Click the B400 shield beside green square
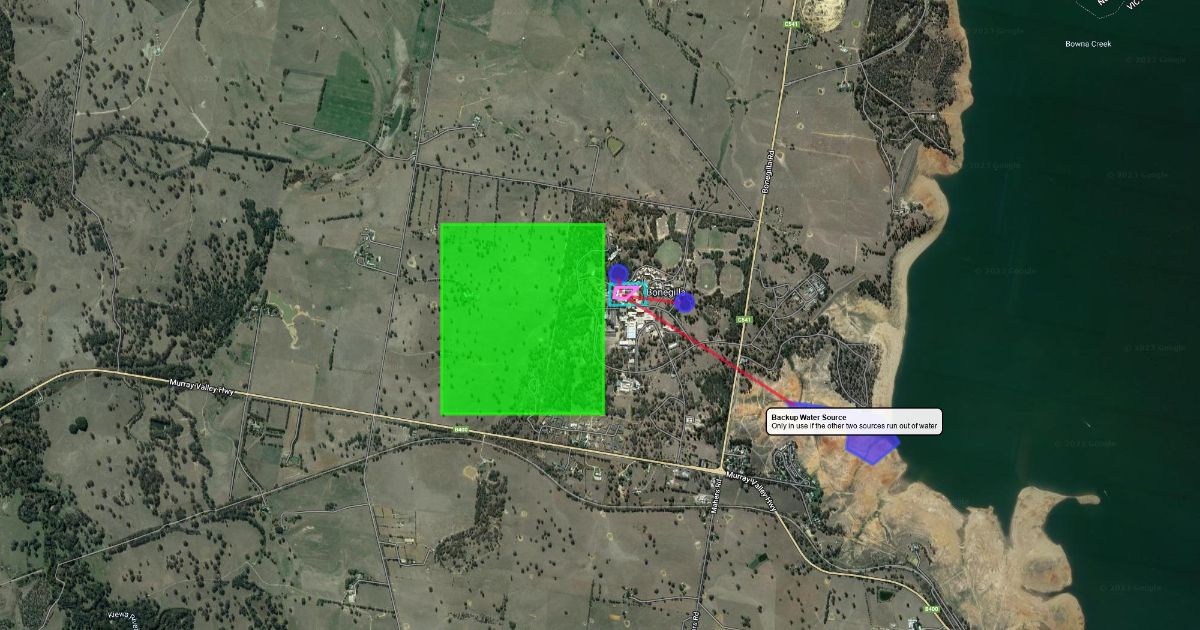 coord(461,430)
